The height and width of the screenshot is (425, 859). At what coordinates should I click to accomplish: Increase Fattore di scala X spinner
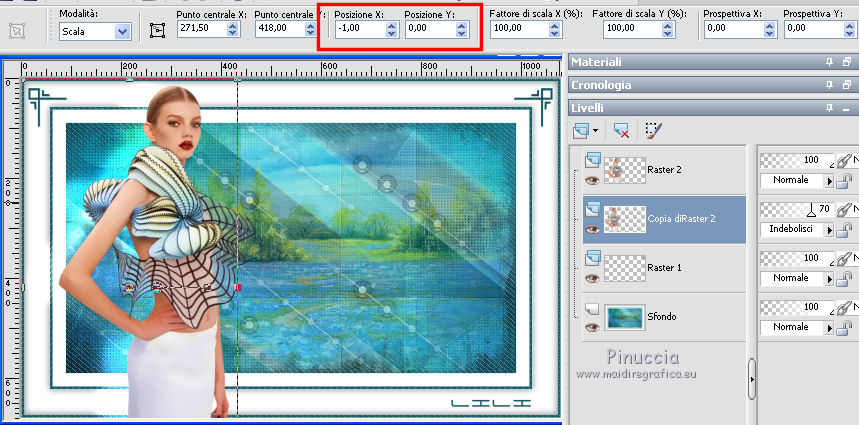pyautogui.click(x=555, y=25)
